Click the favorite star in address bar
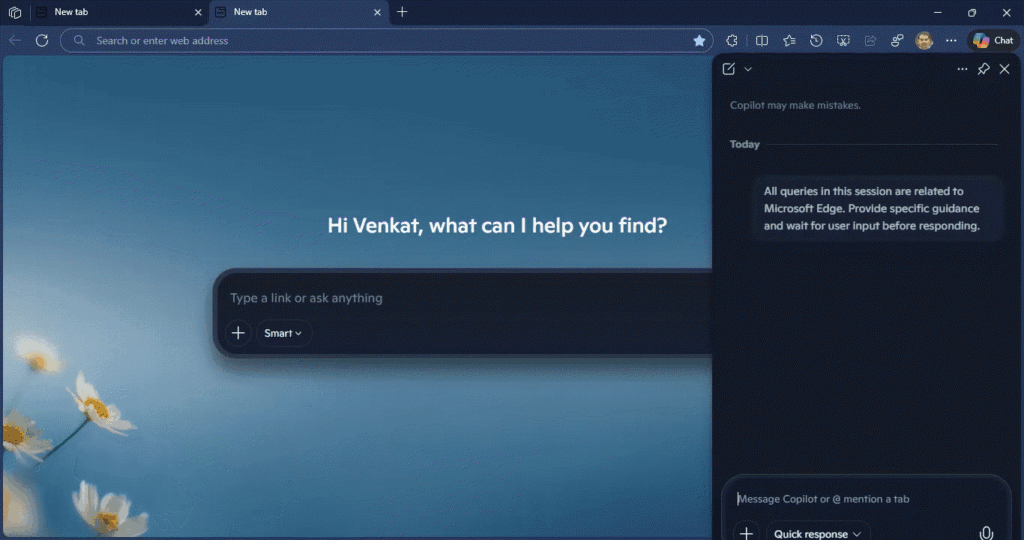The width and height of the screenshot is (1024, 540). [699, 40]
